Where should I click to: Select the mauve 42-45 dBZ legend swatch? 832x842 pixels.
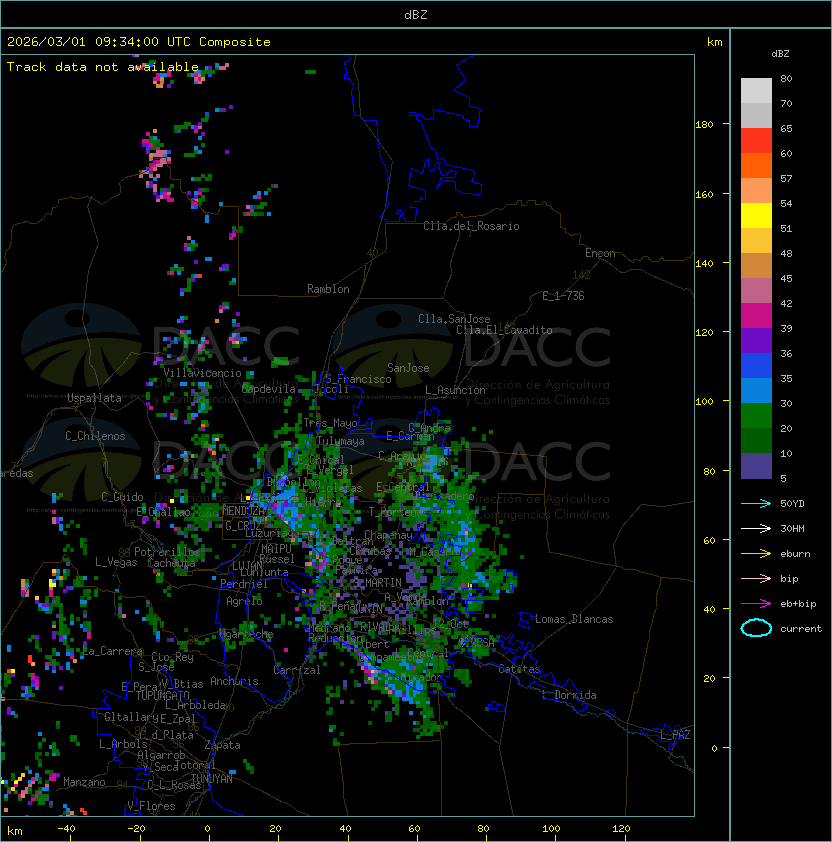(x=756, y=291)
